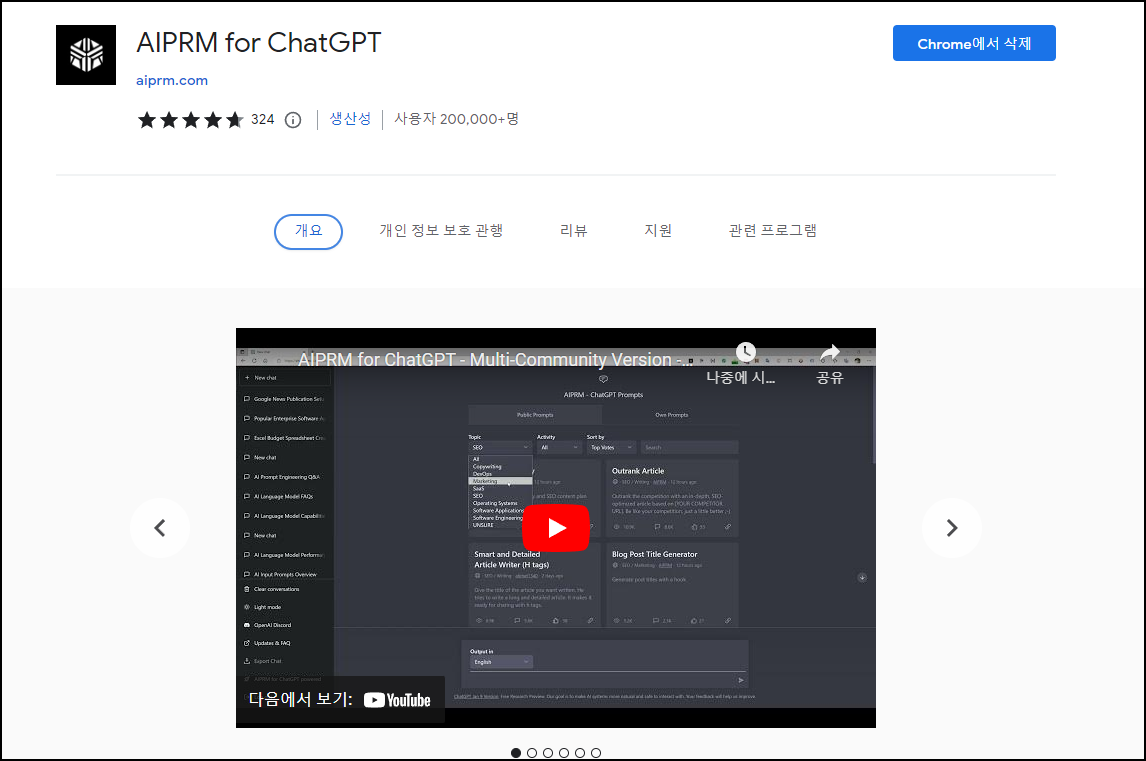Switch to the 개인 정보 보호 관행 tab
This screenshot has height=761, width=1146.
pos(441,231)
